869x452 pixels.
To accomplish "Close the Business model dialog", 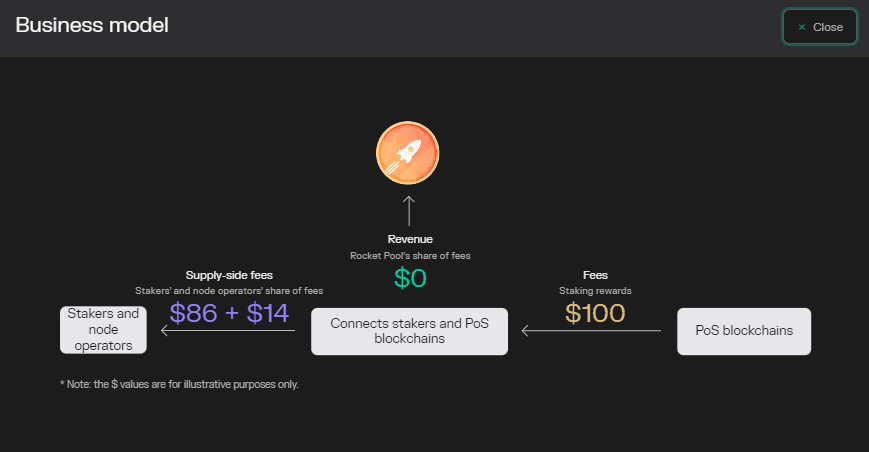I will tap(819, 27).
